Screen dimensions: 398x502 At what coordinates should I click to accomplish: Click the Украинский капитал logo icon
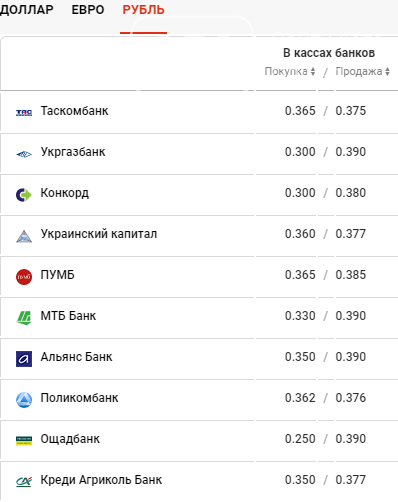click(x=24, y=236)
